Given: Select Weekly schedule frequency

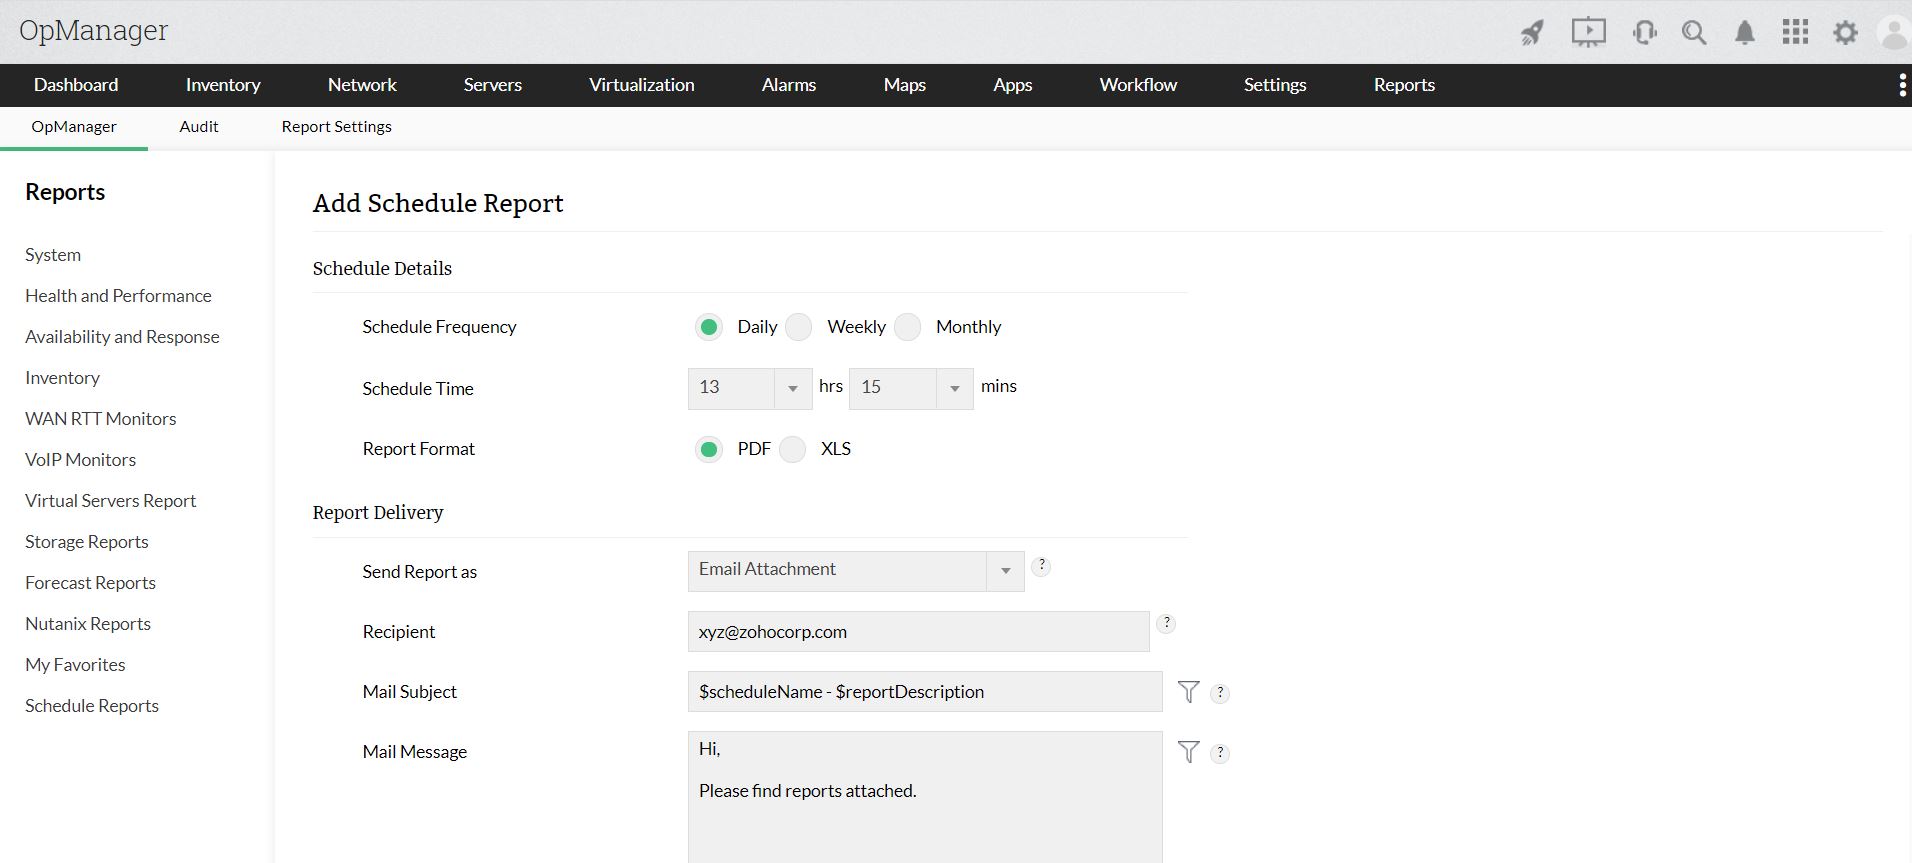Looking at the screenshot, I should (x=799, y=327).
